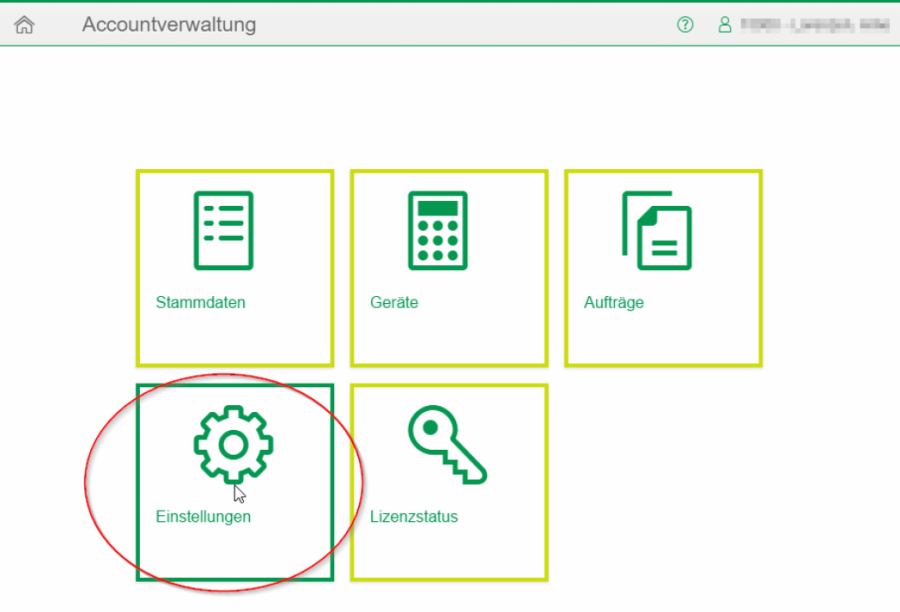Screen dimensions: 900x612
Task: Click the Geräte calculator icon
Action: point(438,230)
